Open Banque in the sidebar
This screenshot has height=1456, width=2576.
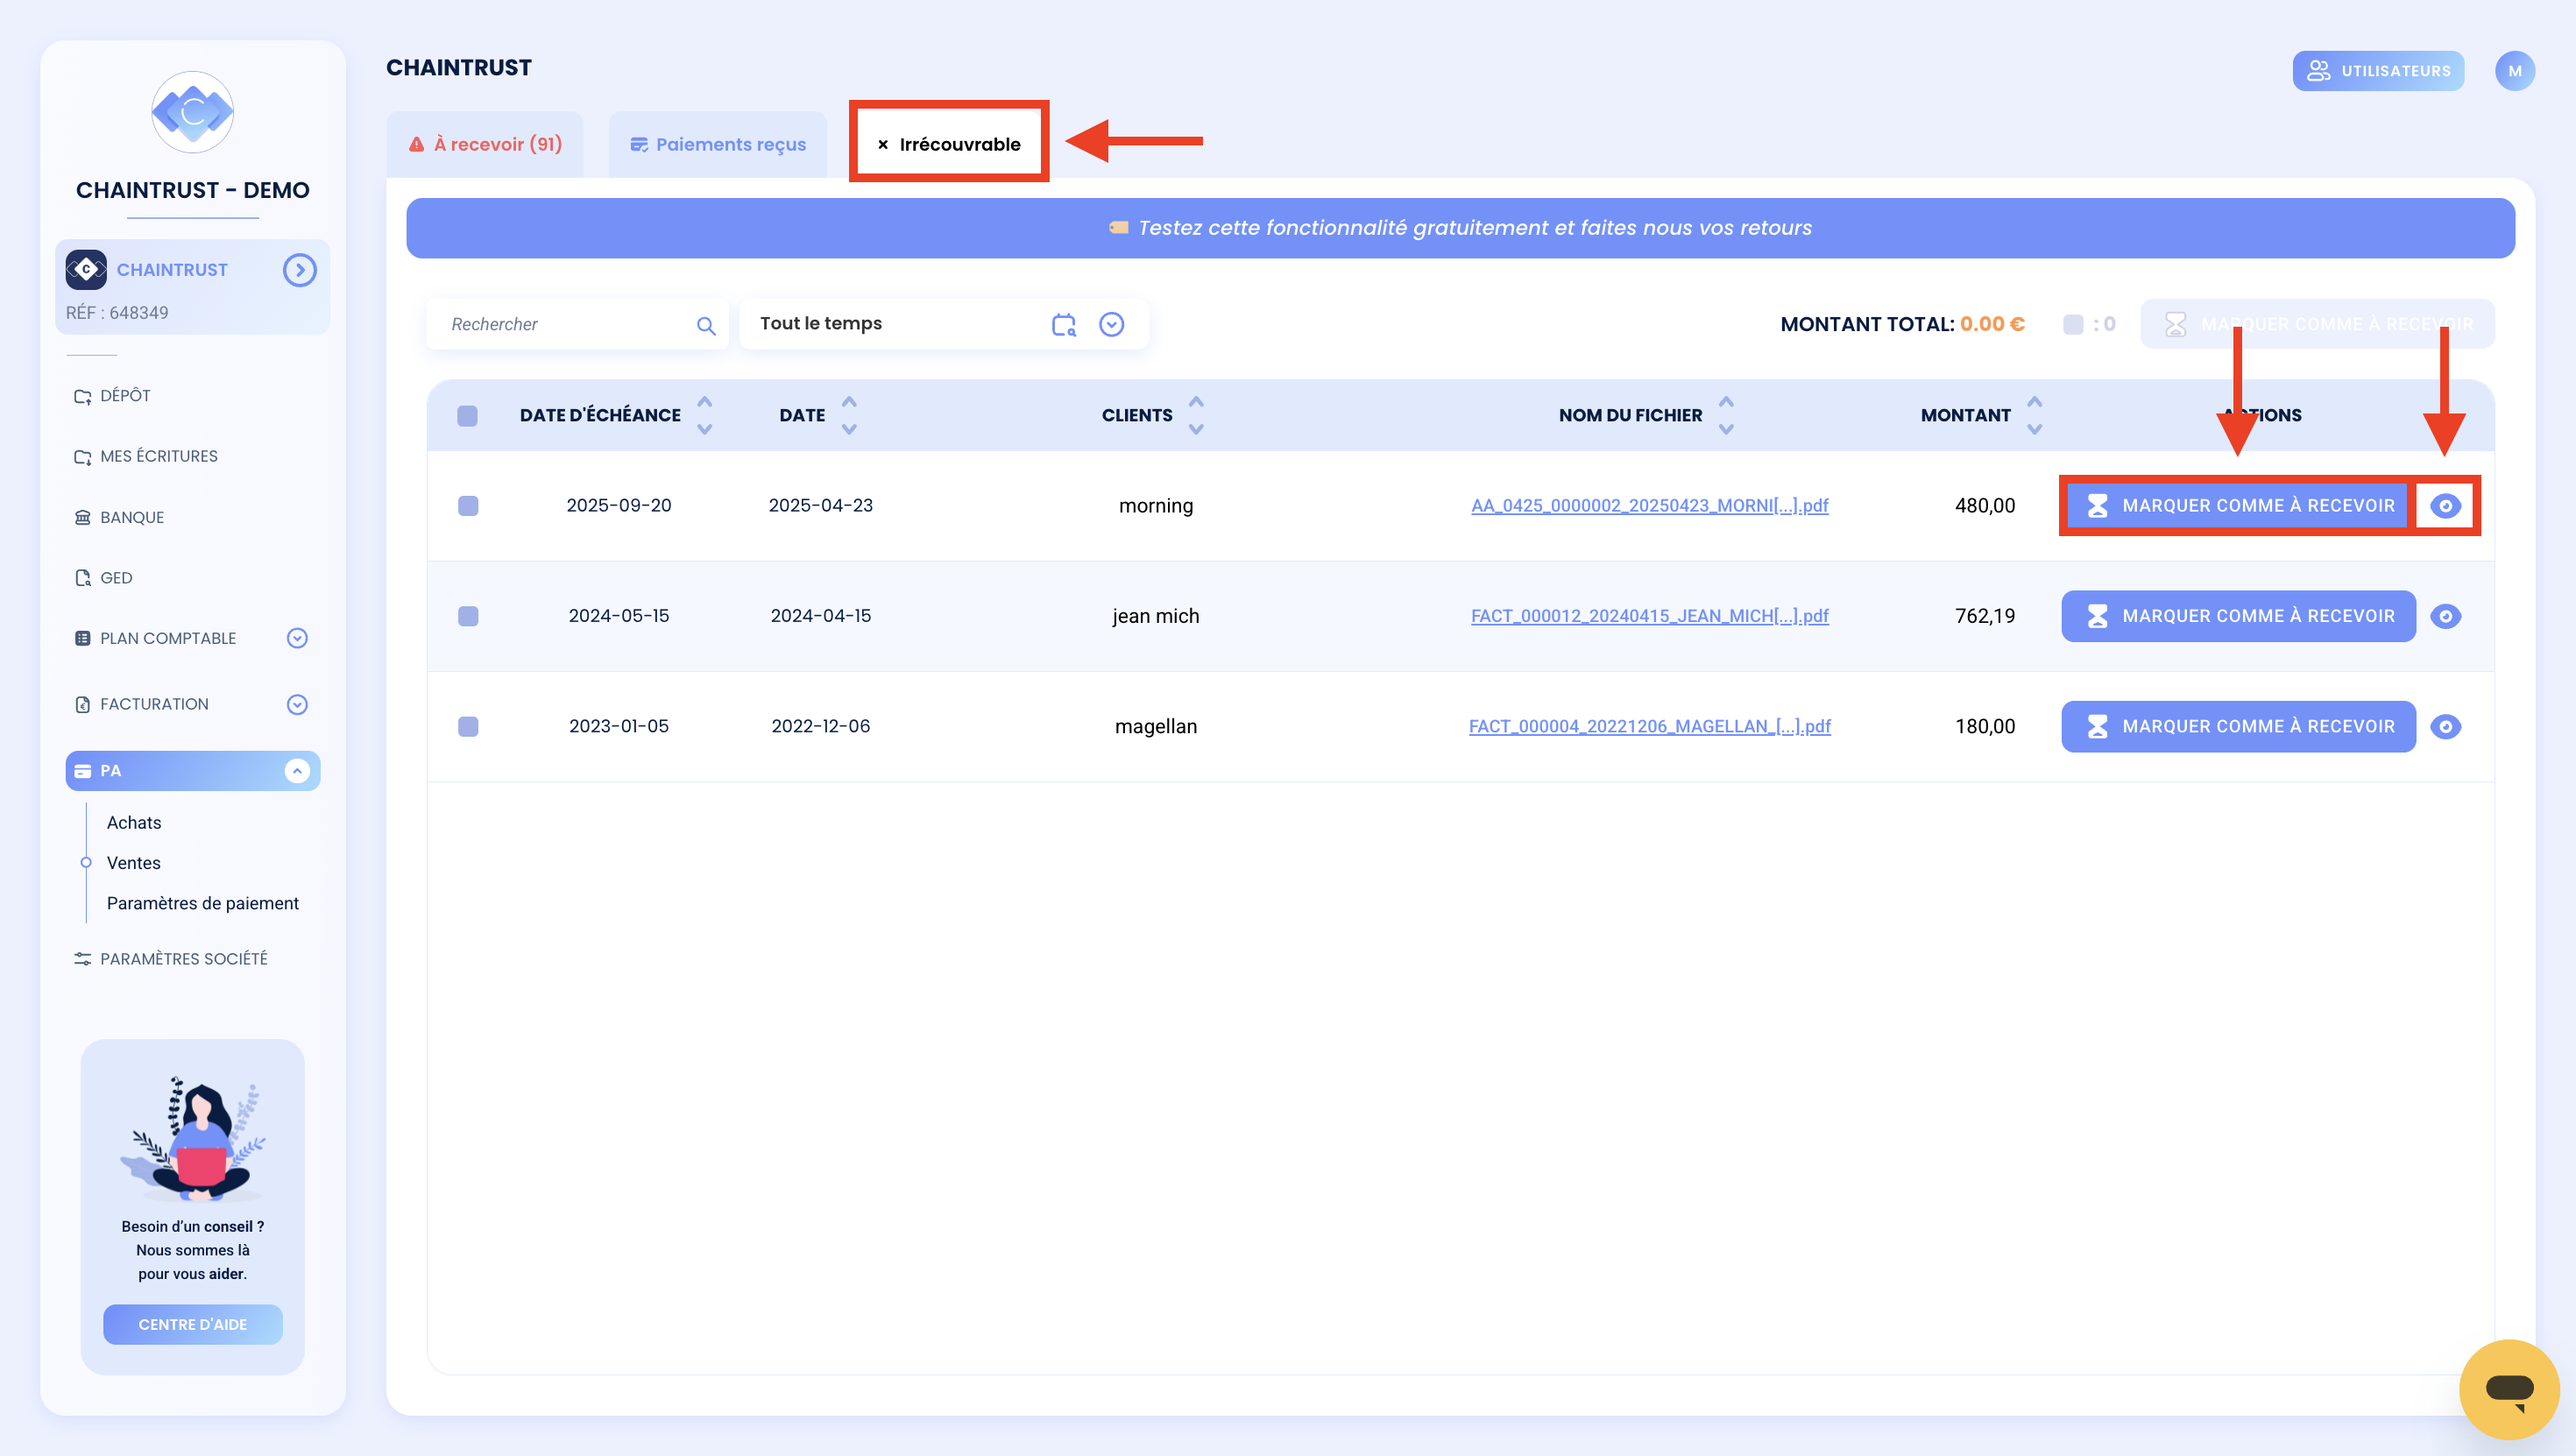coord(131,517)
